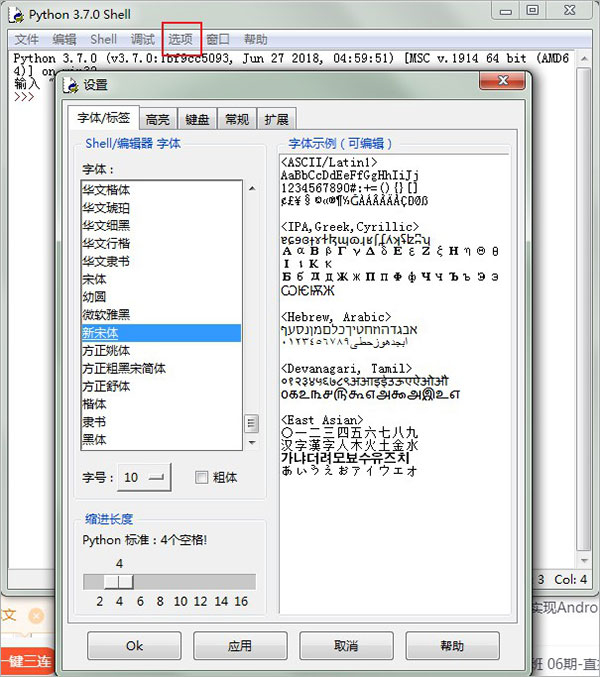This screenshot has width=600, height=677.
Task: Toggle the 粗体 bold checkbox
Action: click(201, 477)
